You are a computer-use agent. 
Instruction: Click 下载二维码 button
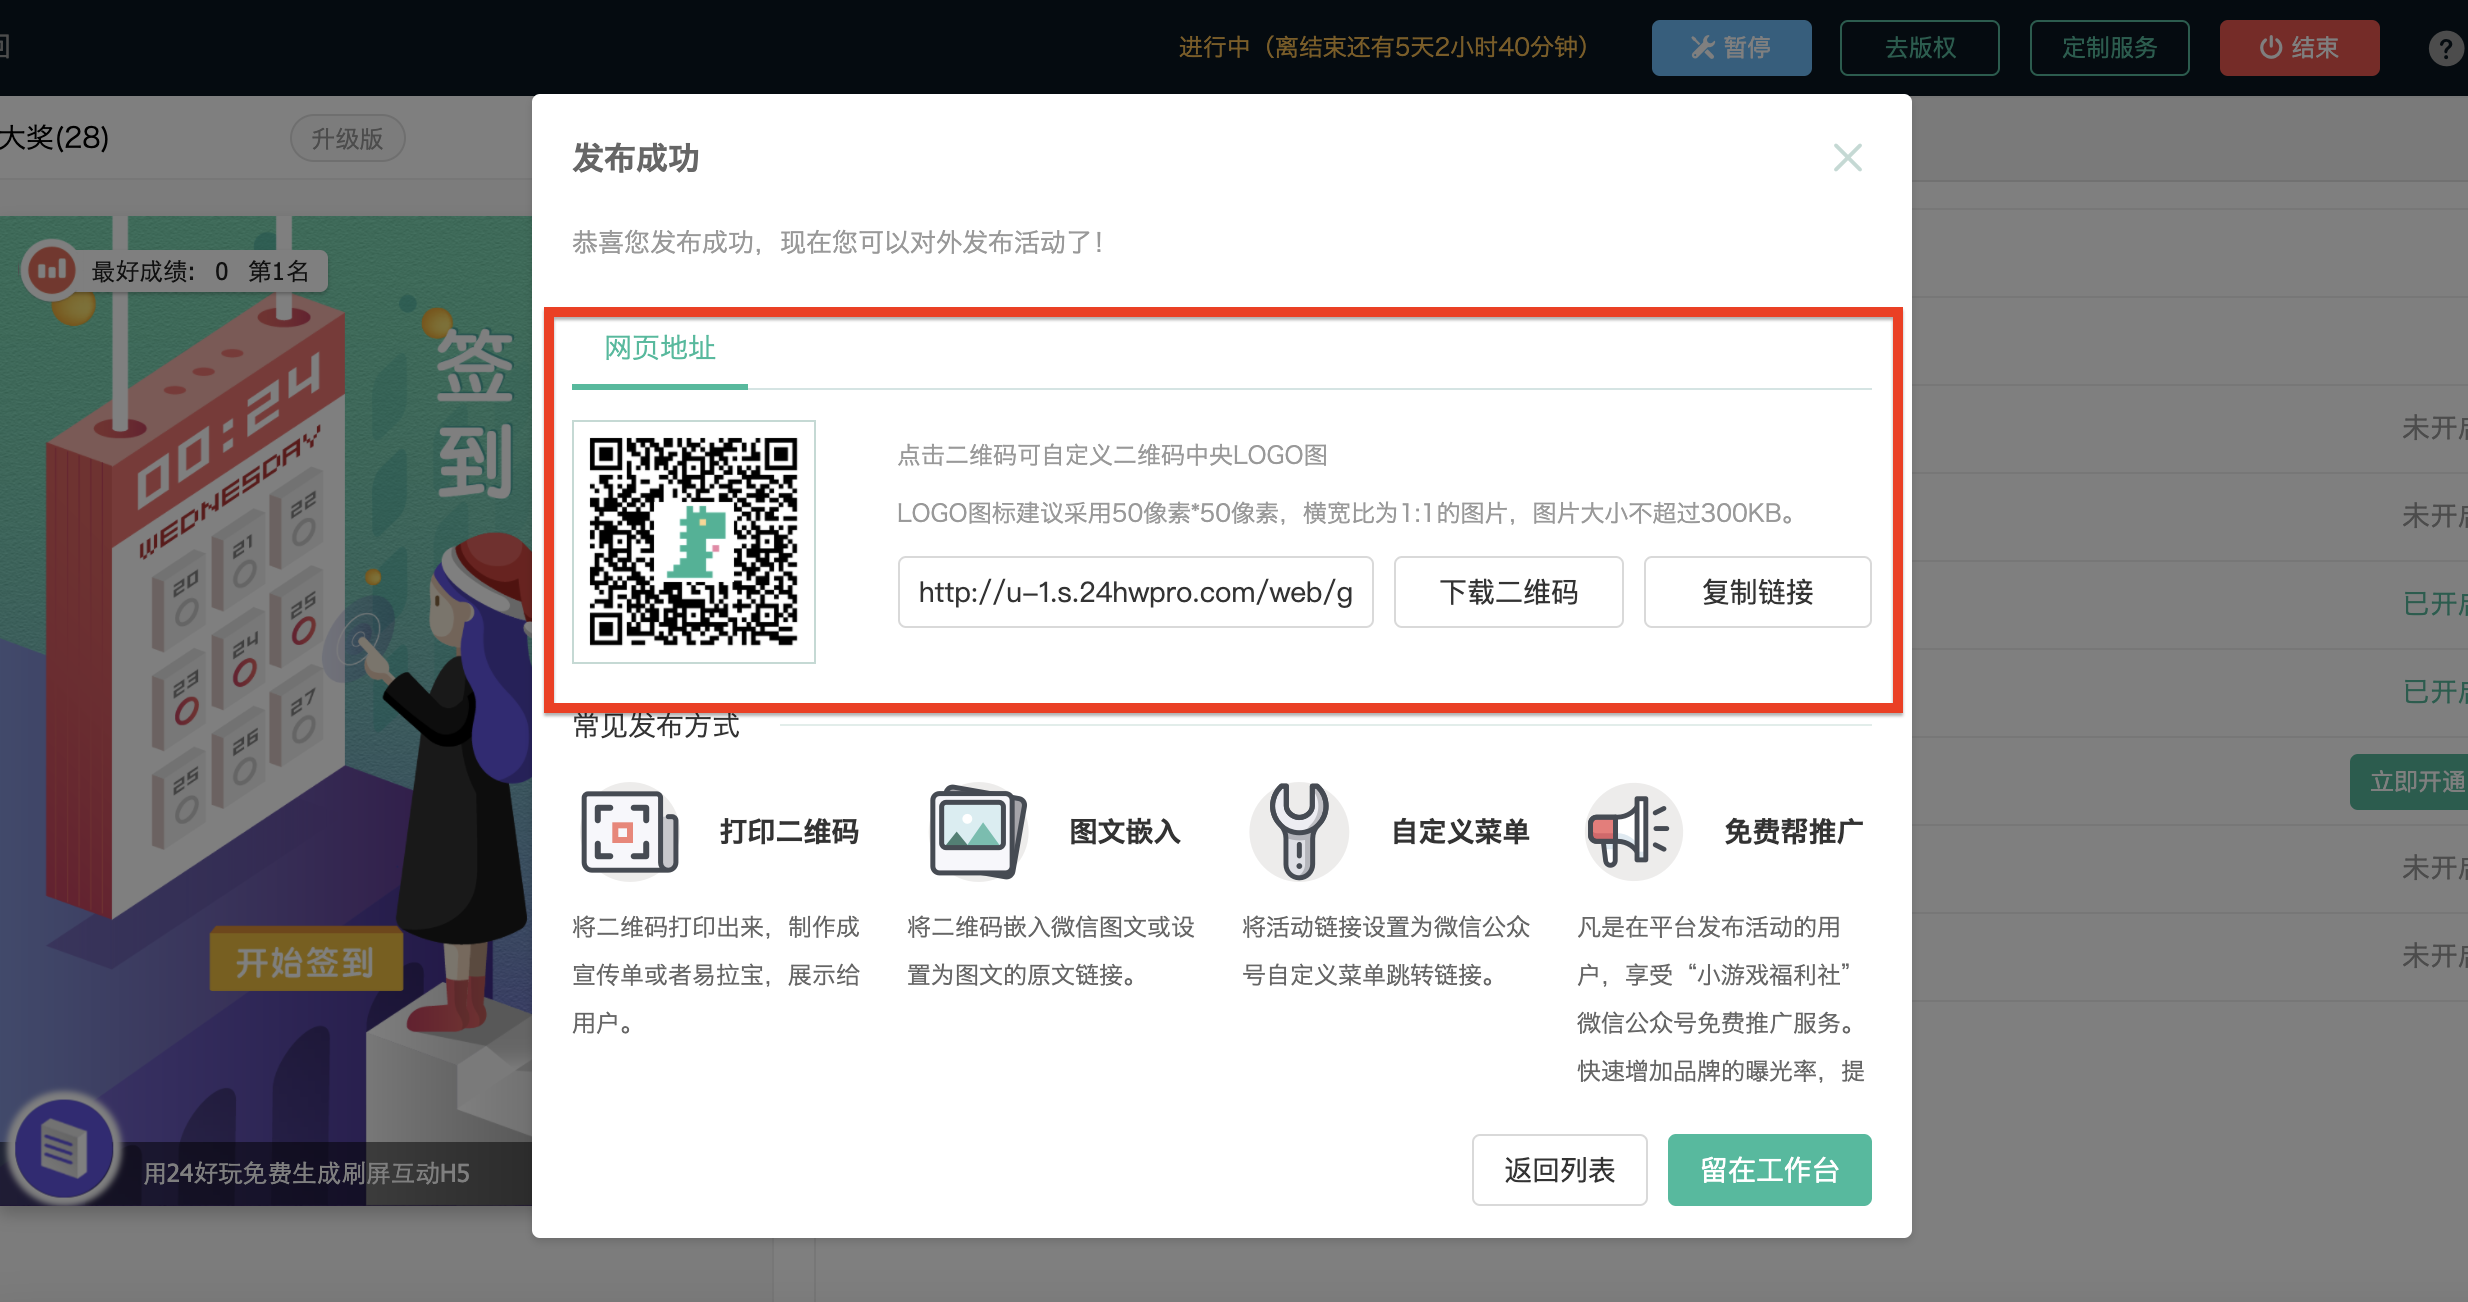1508,592
